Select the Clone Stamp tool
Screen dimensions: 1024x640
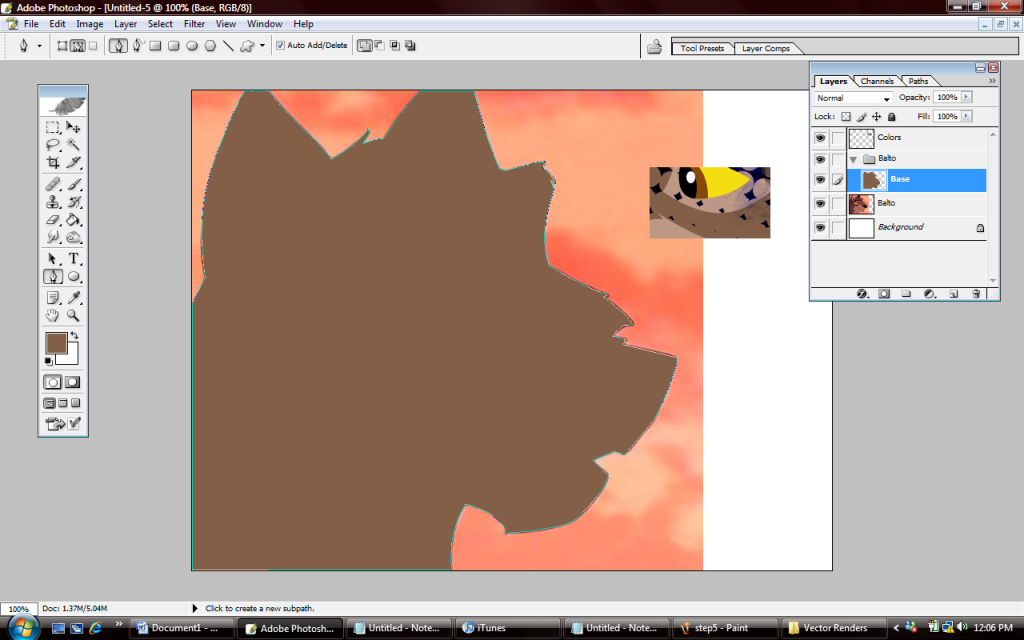(53, 202)
